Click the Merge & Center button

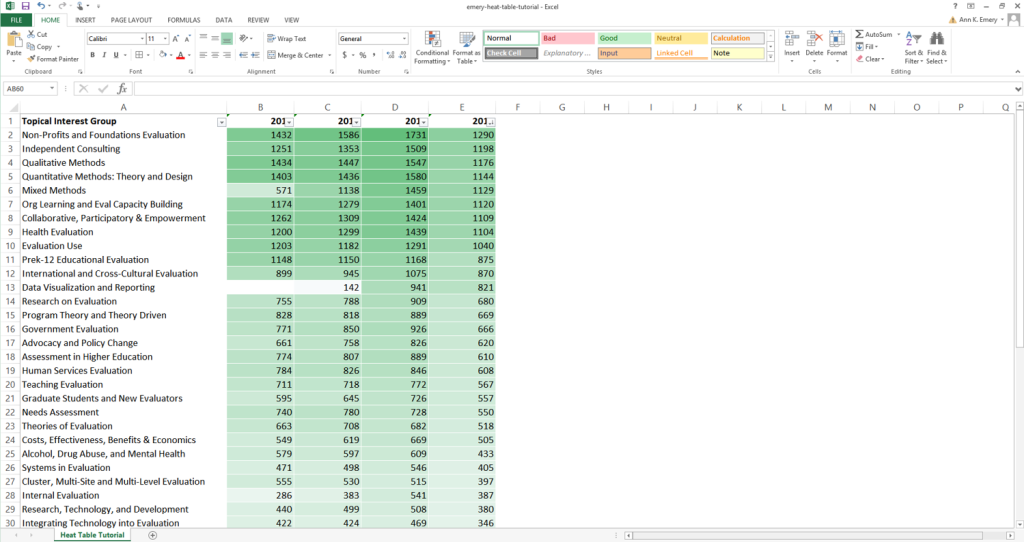click(x=296, y=55)
